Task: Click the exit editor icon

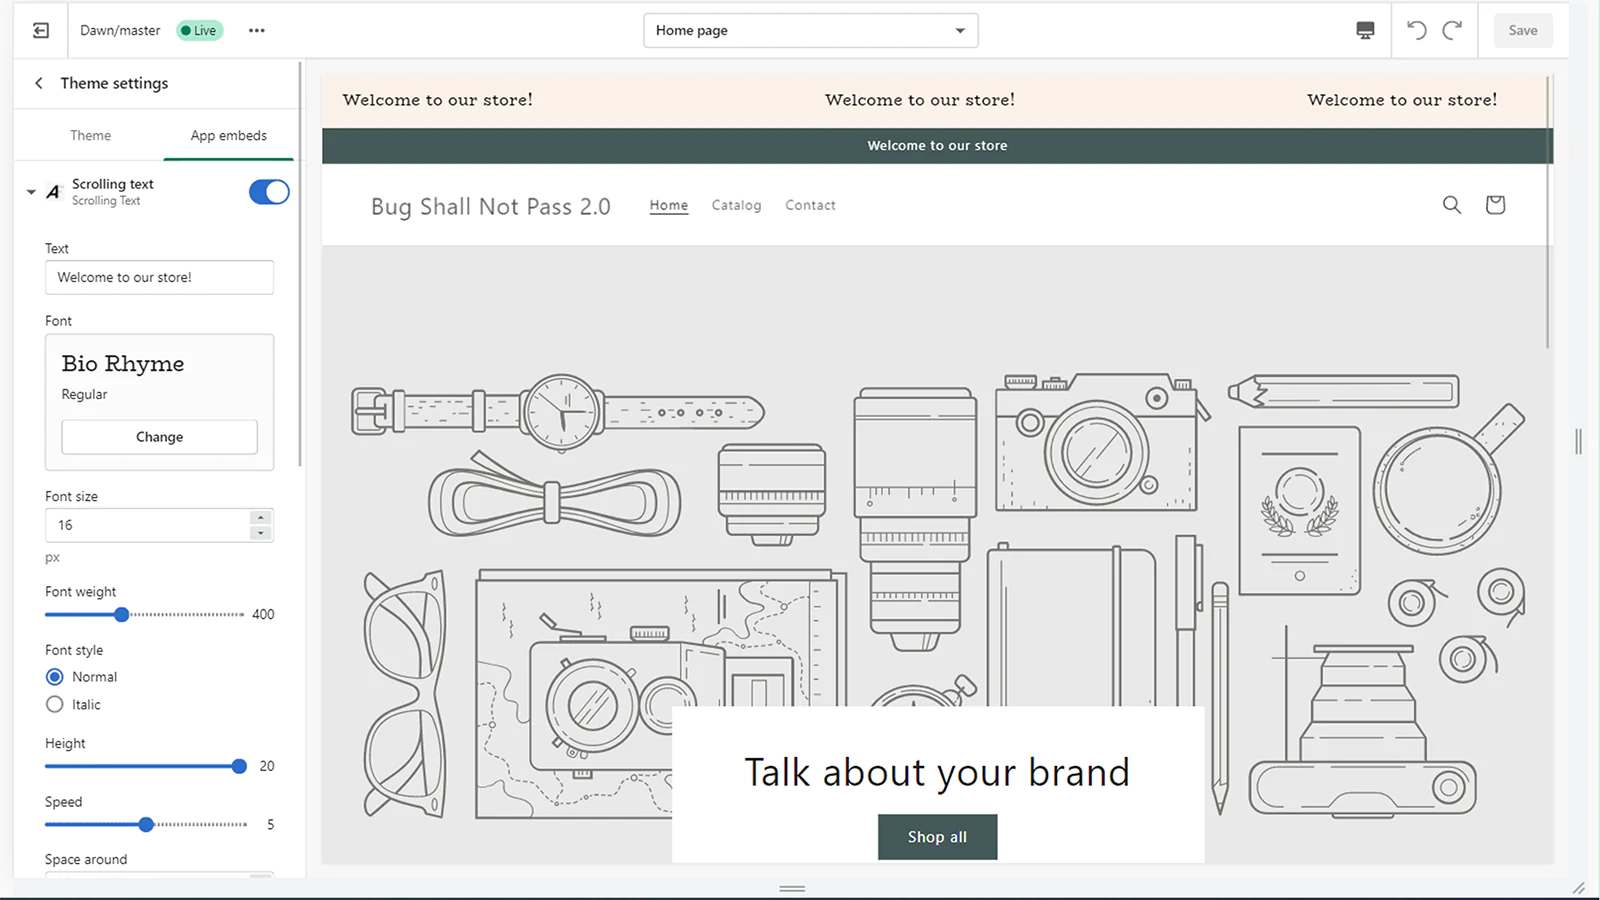Action: click(x=41, y=30)
